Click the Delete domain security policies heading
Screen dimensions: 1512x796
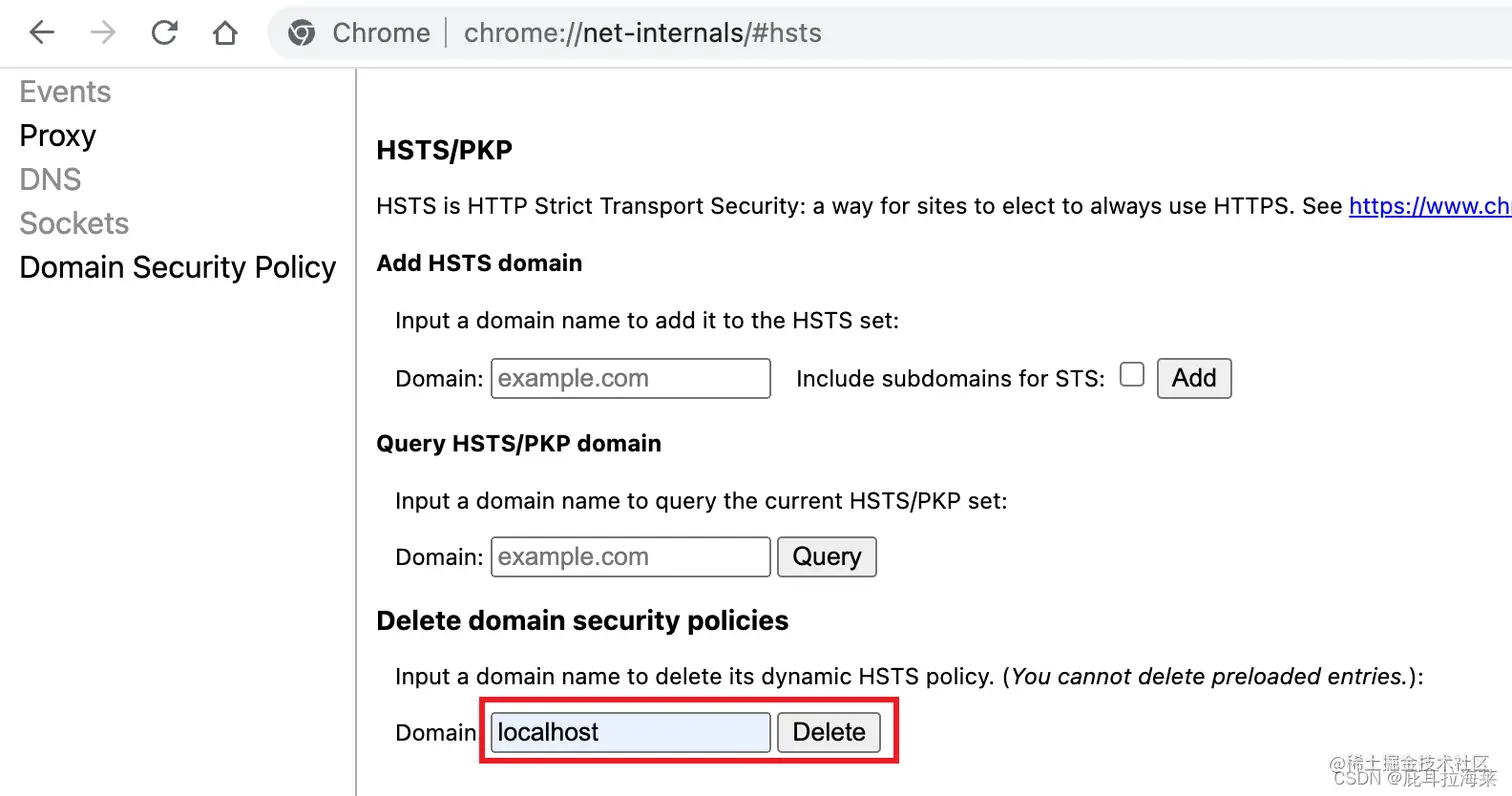pos(582,621)
